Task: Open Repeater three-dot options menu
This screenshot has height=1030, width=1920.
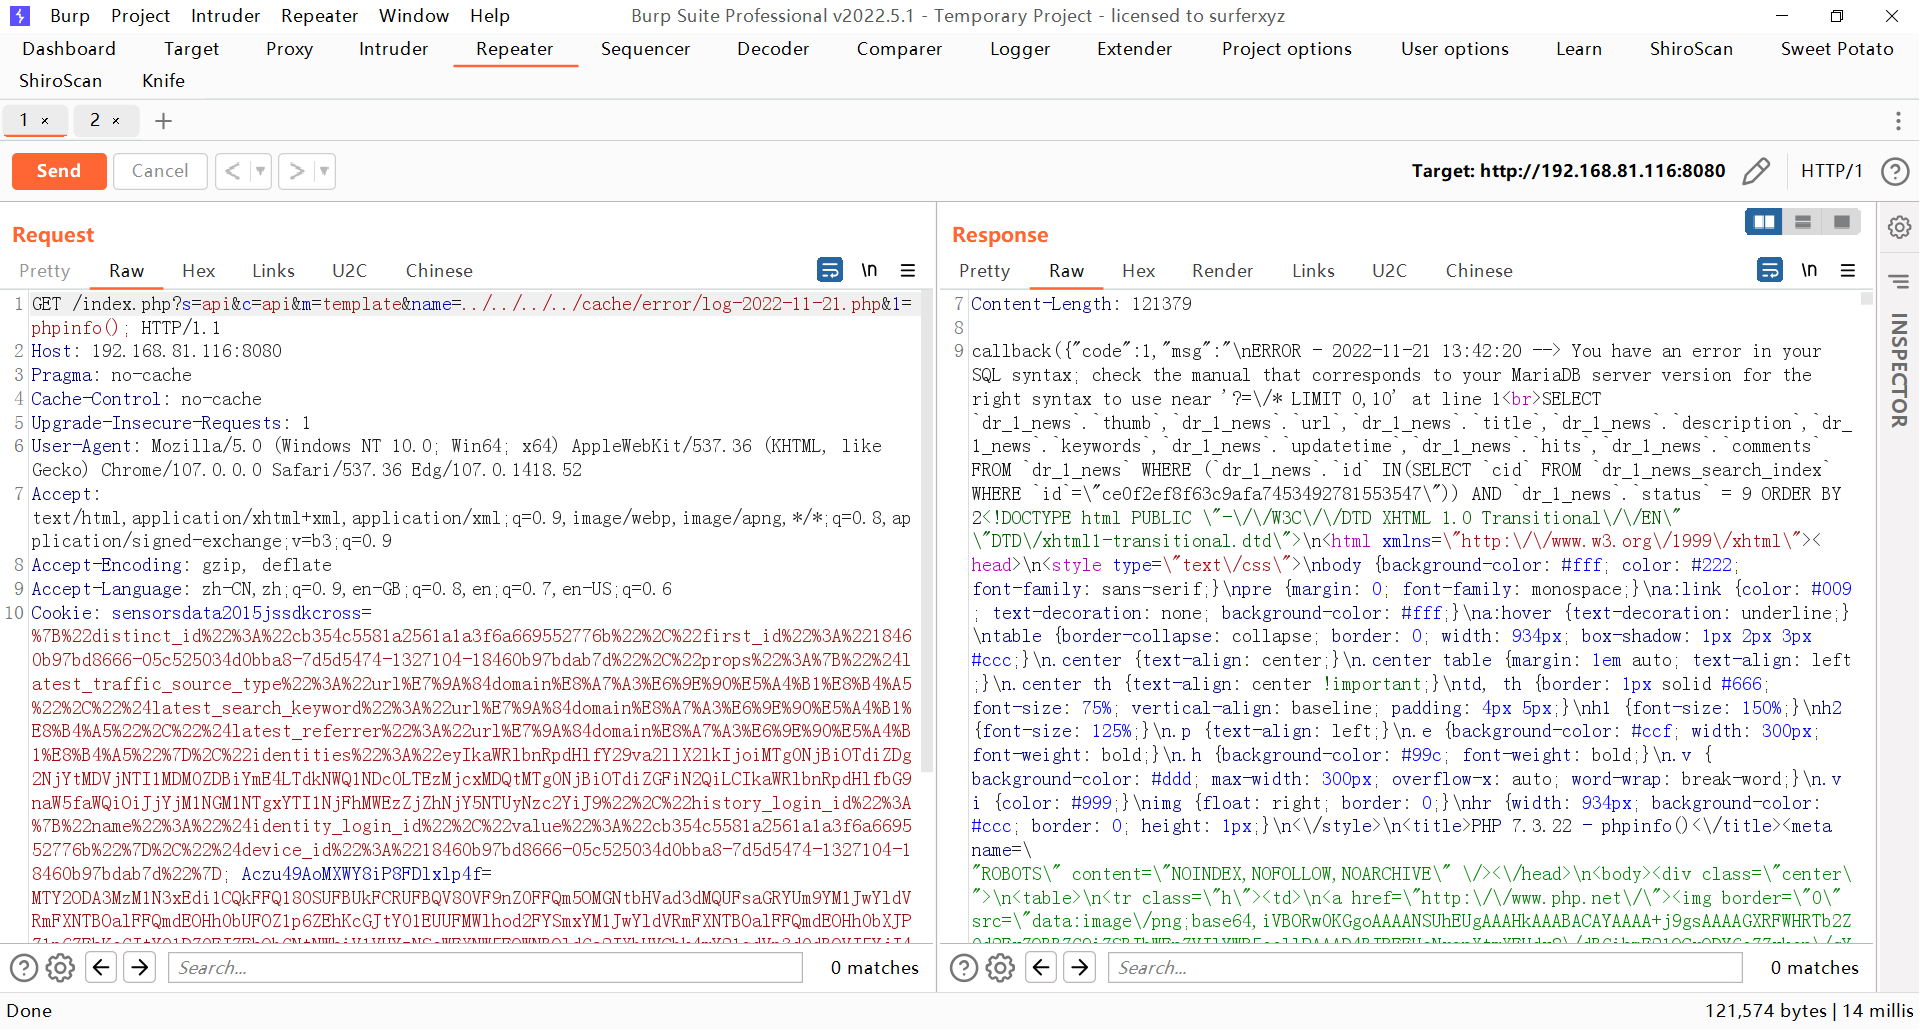Action: pos(1898,121)
